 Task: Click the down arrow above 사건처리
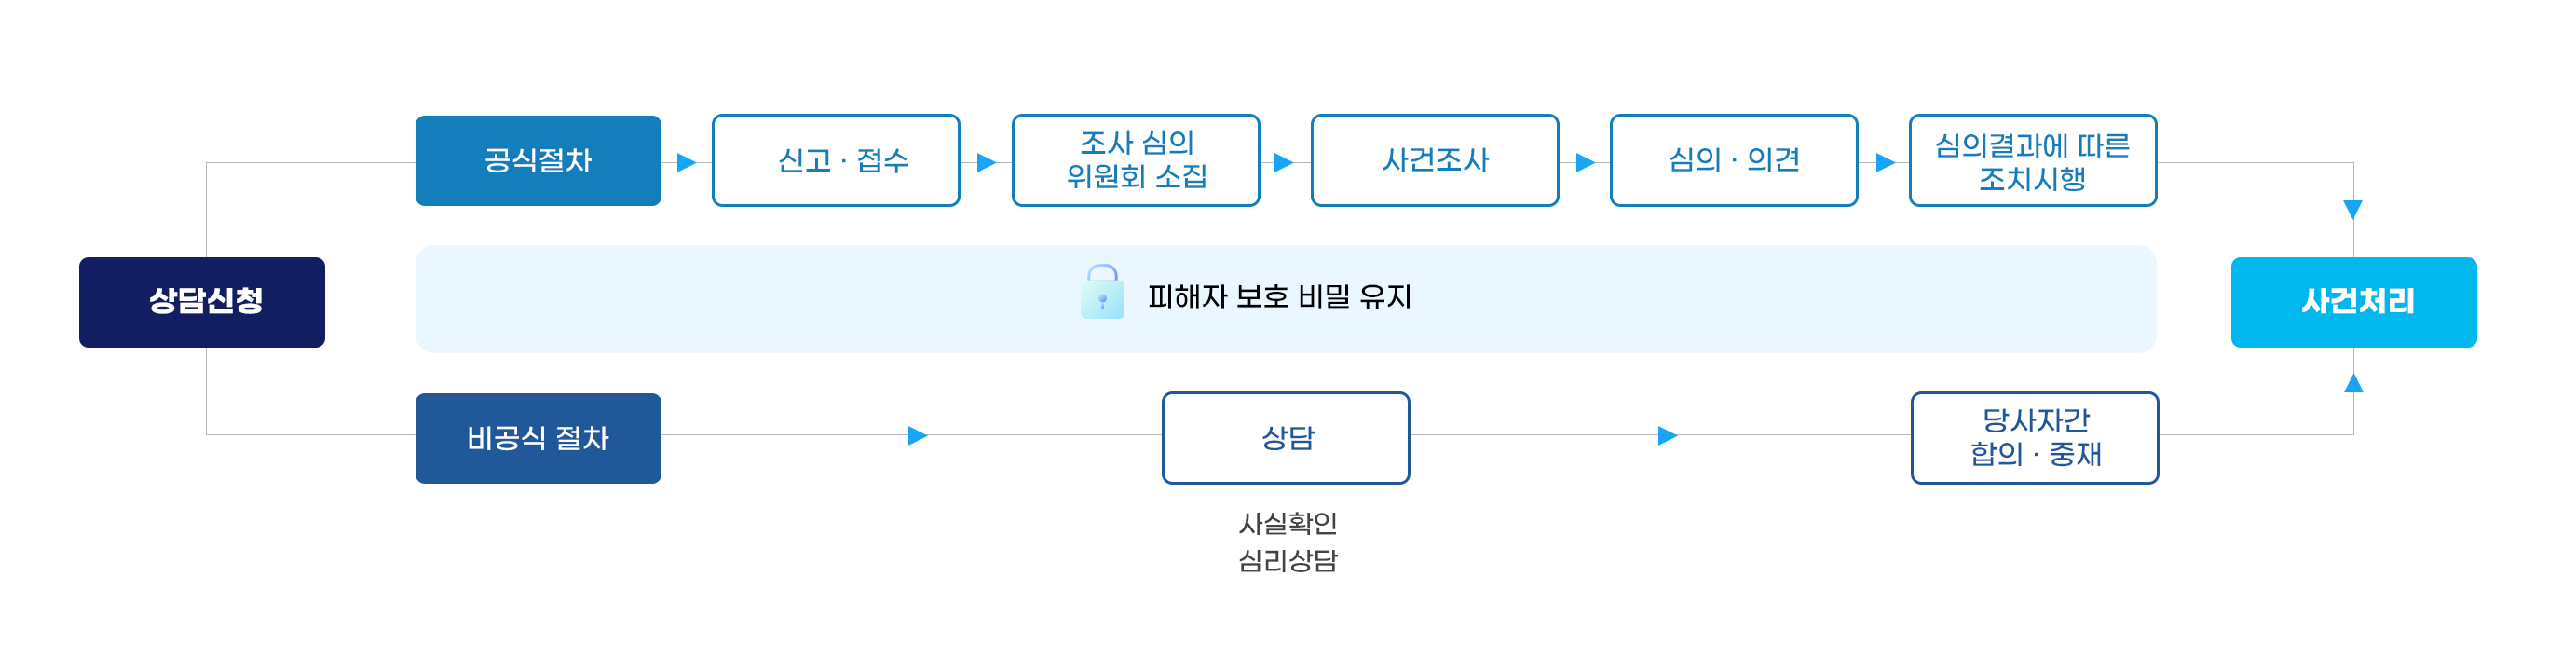[x=2353, y=210]
